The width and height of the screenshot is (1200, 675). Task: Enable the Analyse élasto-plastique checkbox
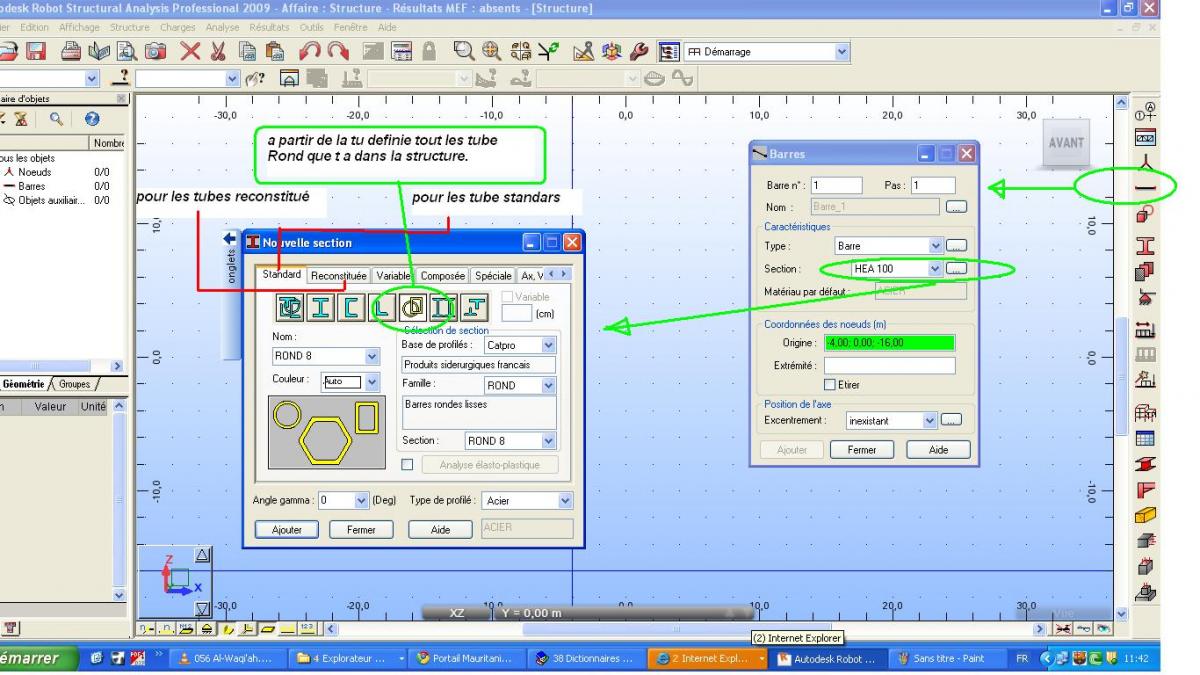[x=407, y=464]
